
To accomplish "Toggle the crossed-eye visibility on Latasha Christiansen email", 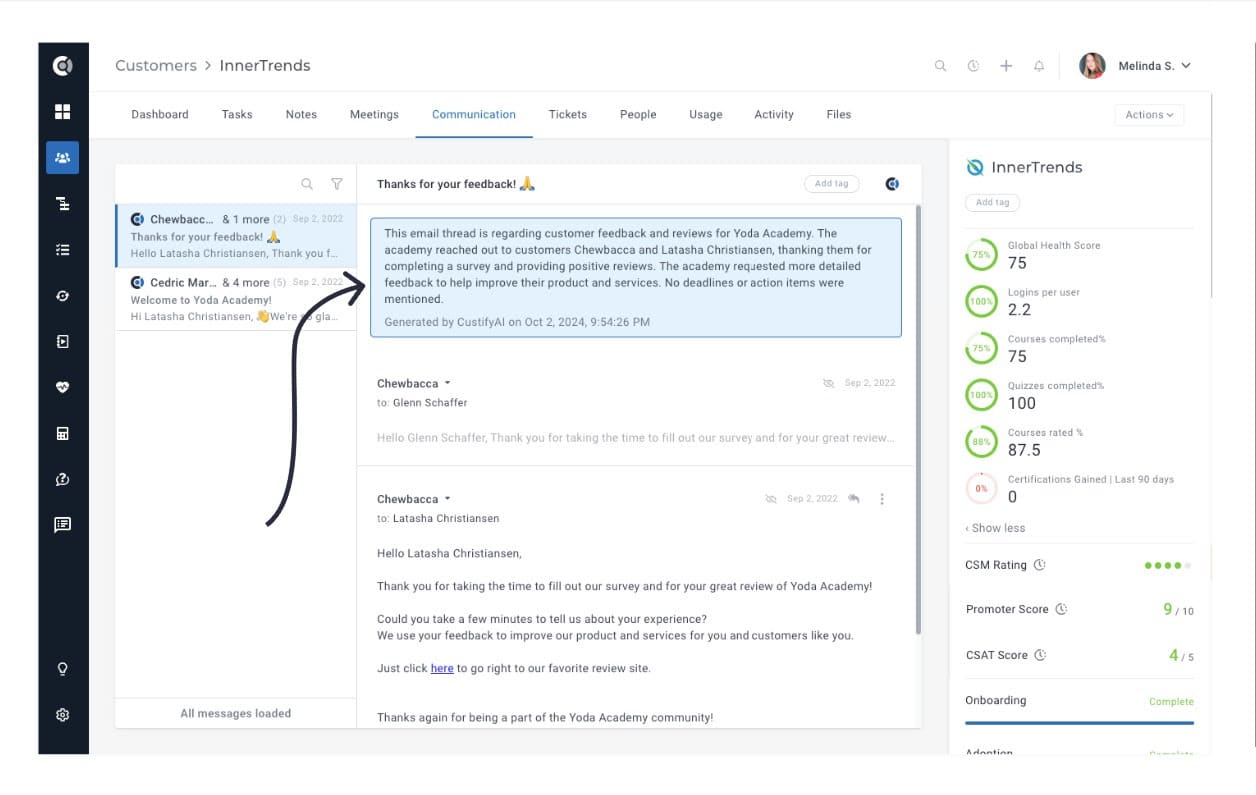I will coord(771,498).
